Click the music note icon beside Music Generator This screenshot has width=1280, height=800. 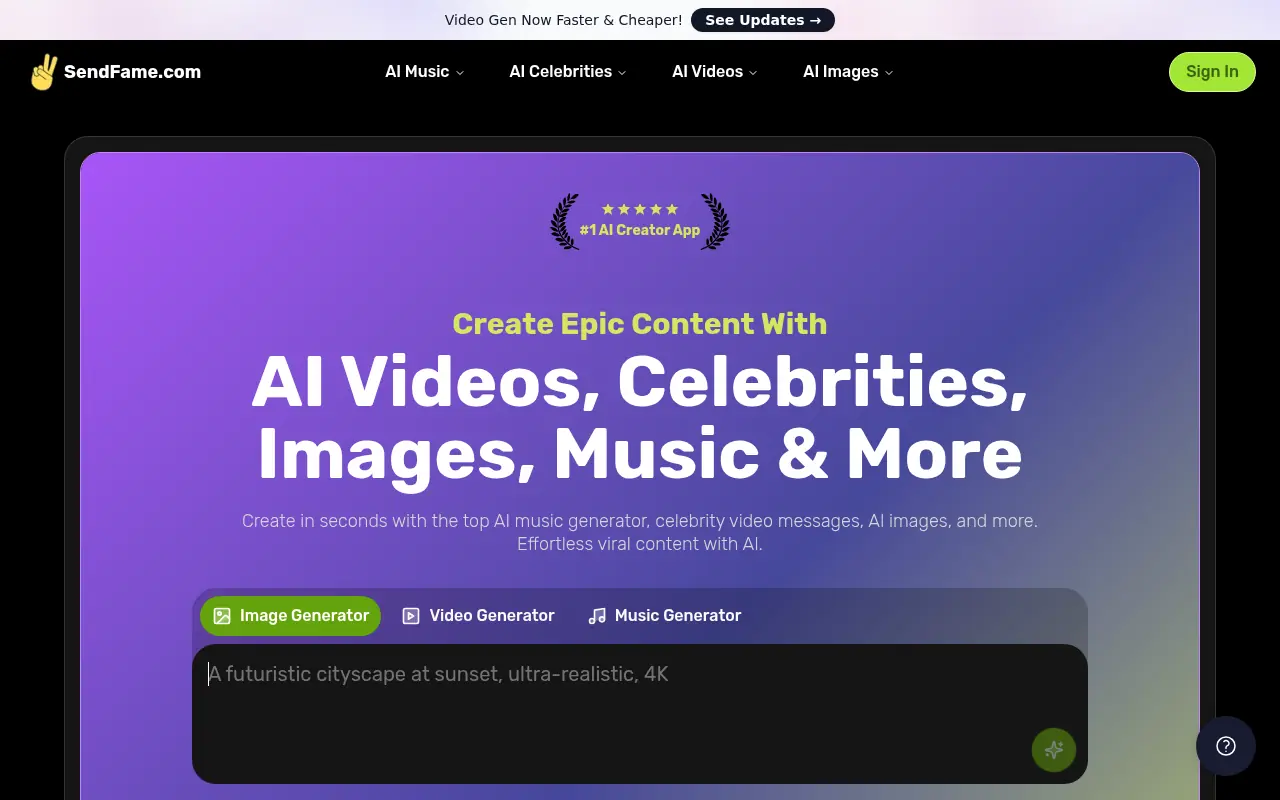[597, 615]
